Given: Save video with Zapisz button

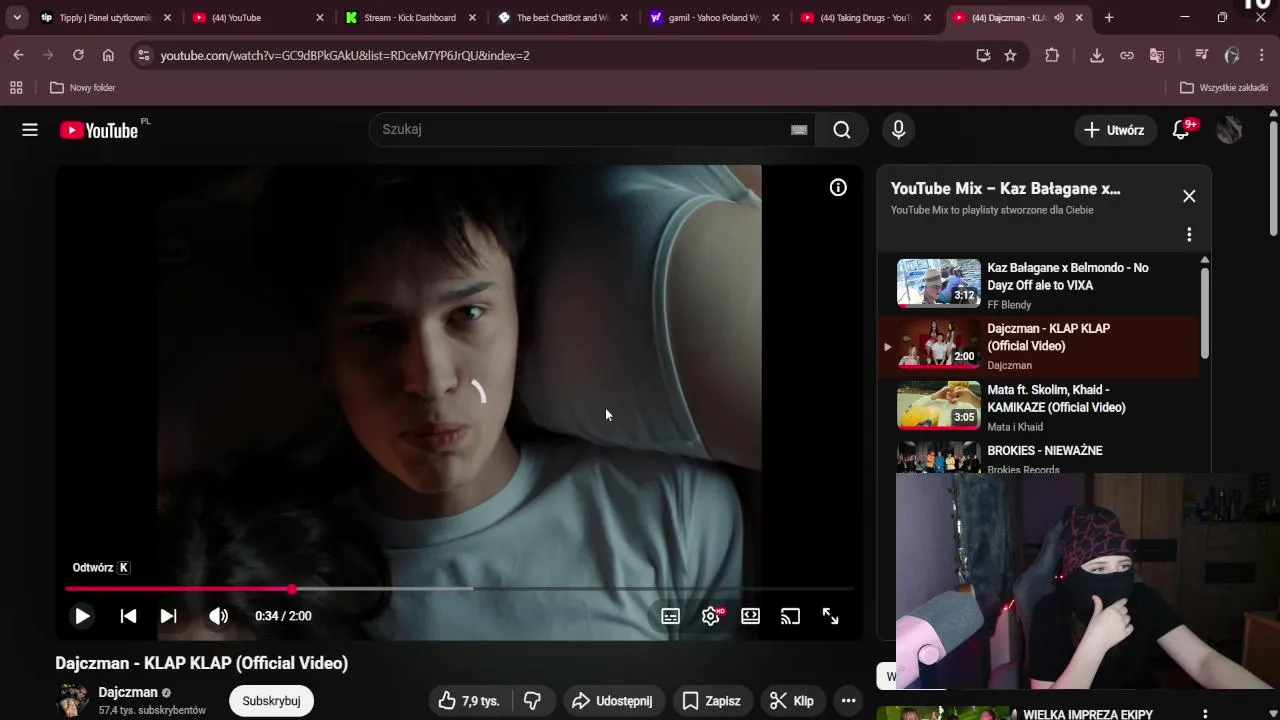Looking at the screenshot, I should (x=711, y=701).
